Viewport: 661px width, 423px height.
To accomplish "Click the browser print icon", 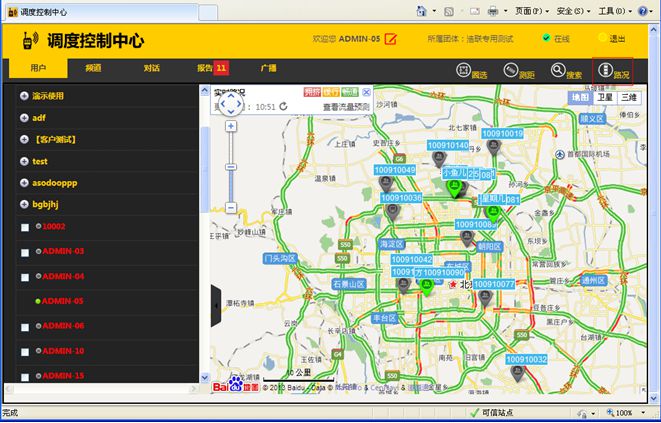I will click(492, 11).
